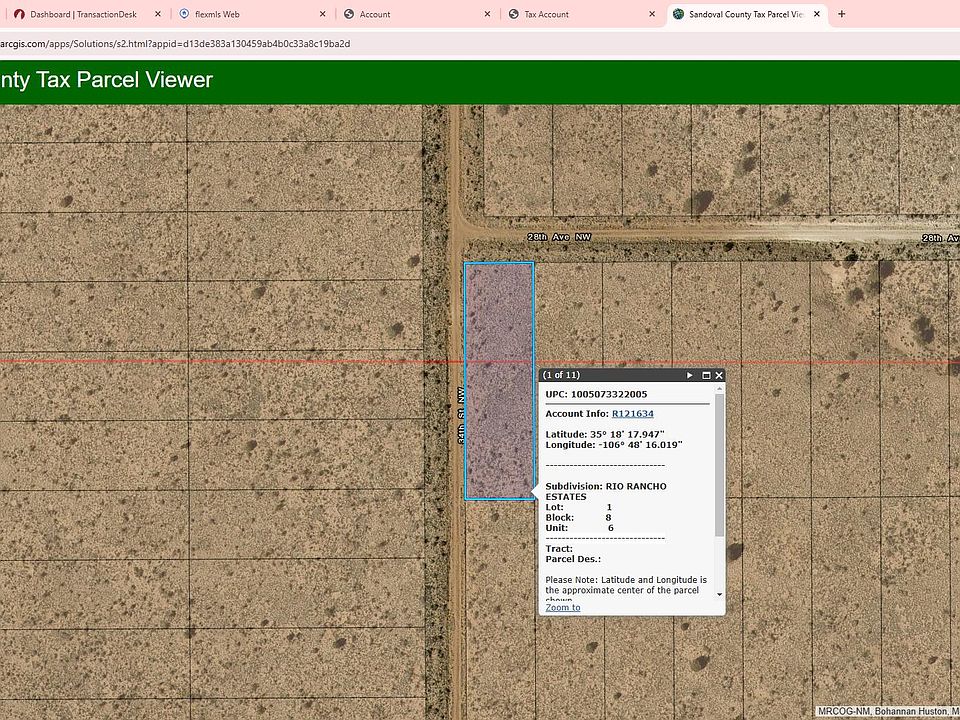Open a new browser tab
Image resolution: width=960 pixels, height=720 pixels.
(x=841, y=14)
